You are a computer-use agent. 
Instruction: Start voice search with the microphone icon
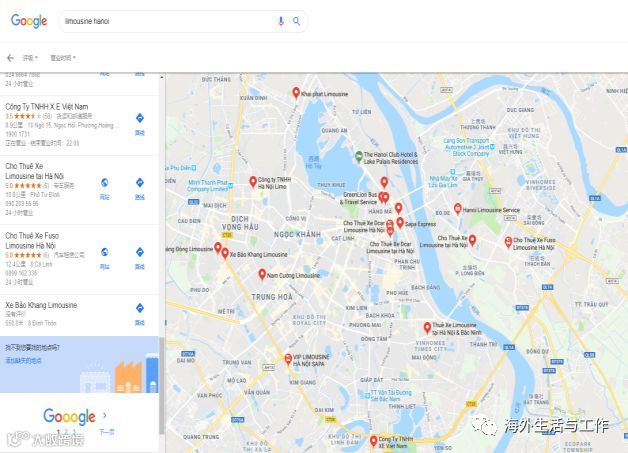pyautogui.click(x=281, y=21)
